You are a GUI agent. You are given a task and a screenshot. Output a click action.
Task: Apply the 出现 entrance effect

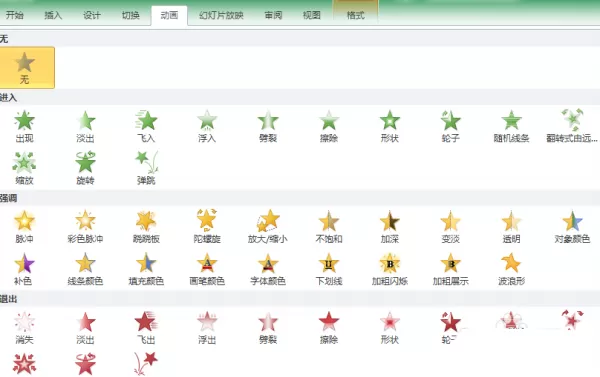(24, 126)
